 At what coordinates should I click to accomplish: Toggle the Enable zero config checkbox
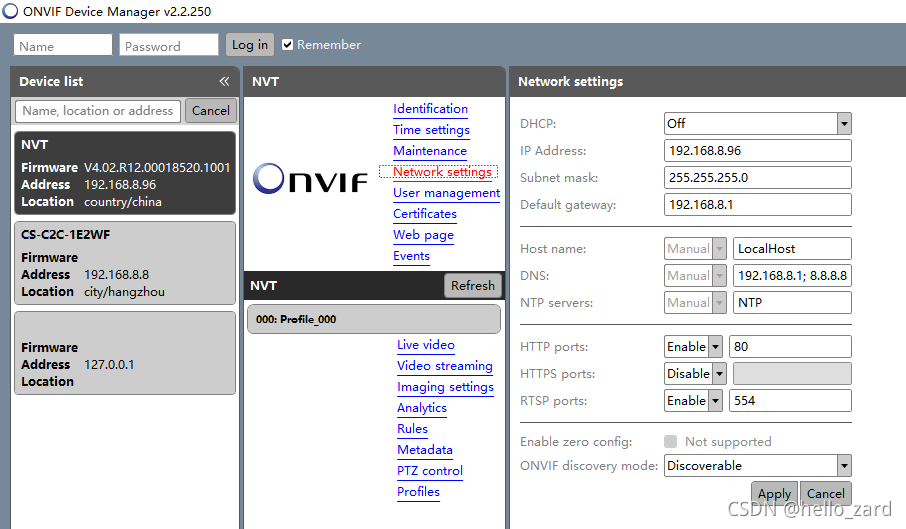tap(671, 442)
